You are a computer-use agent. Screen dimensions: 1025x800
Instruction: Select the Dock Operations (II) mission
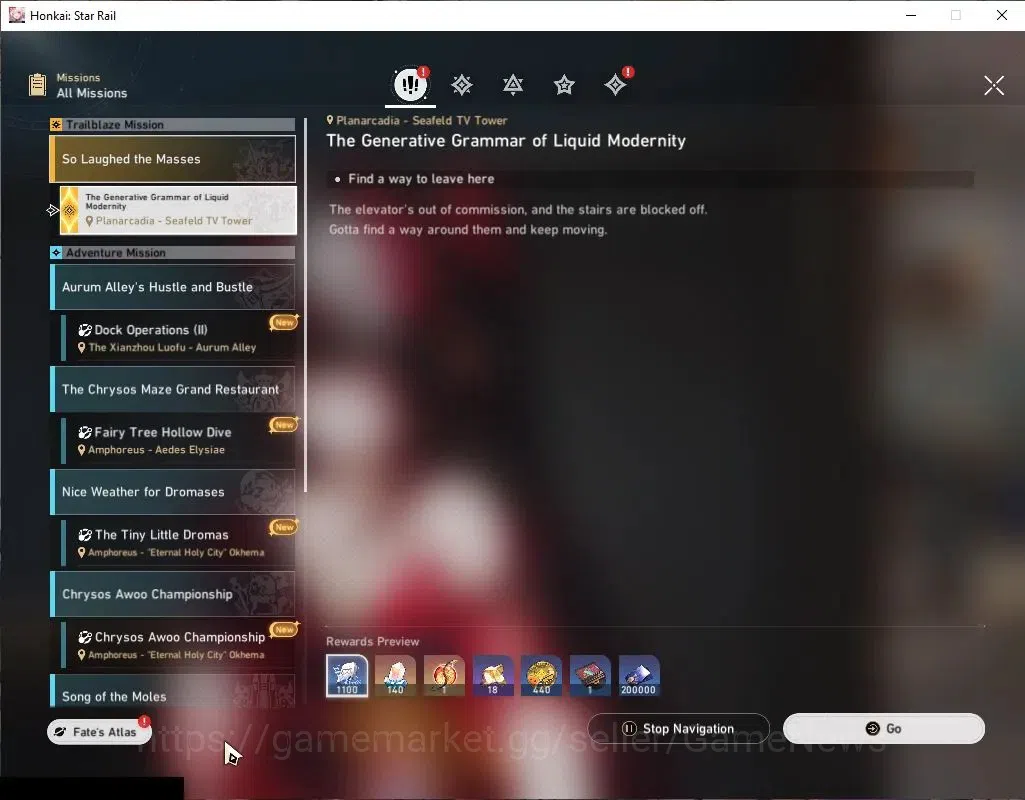[178, 337]
